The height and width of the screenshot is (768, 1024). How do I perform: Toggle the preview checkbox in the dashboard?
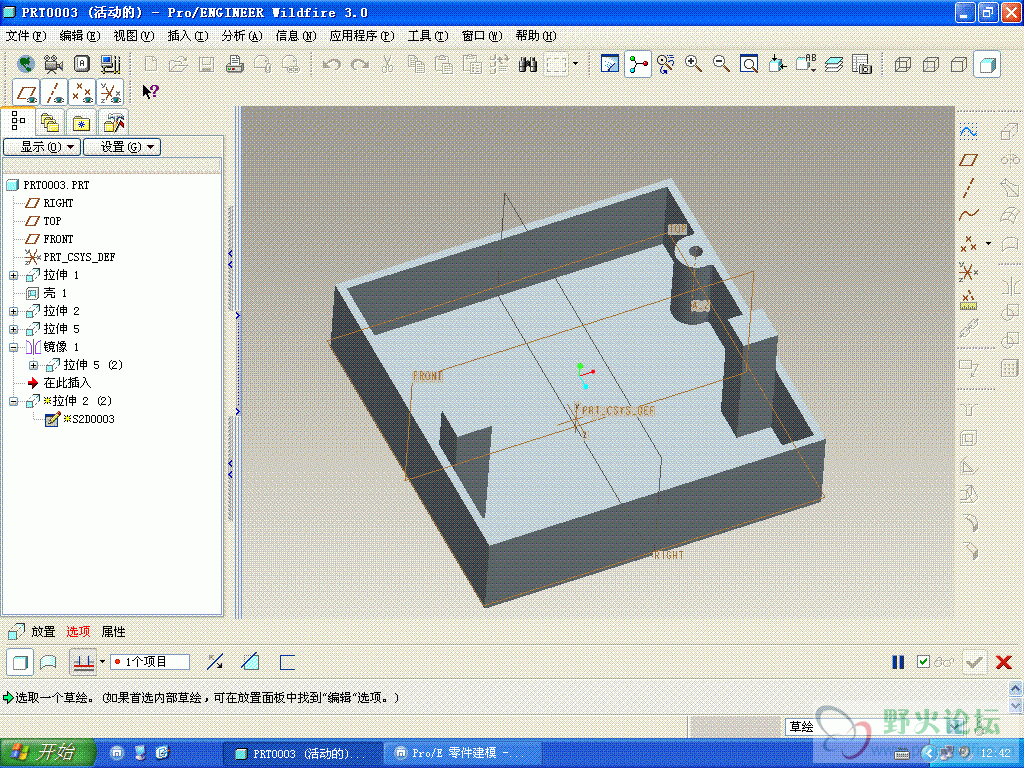coord(923,662)
